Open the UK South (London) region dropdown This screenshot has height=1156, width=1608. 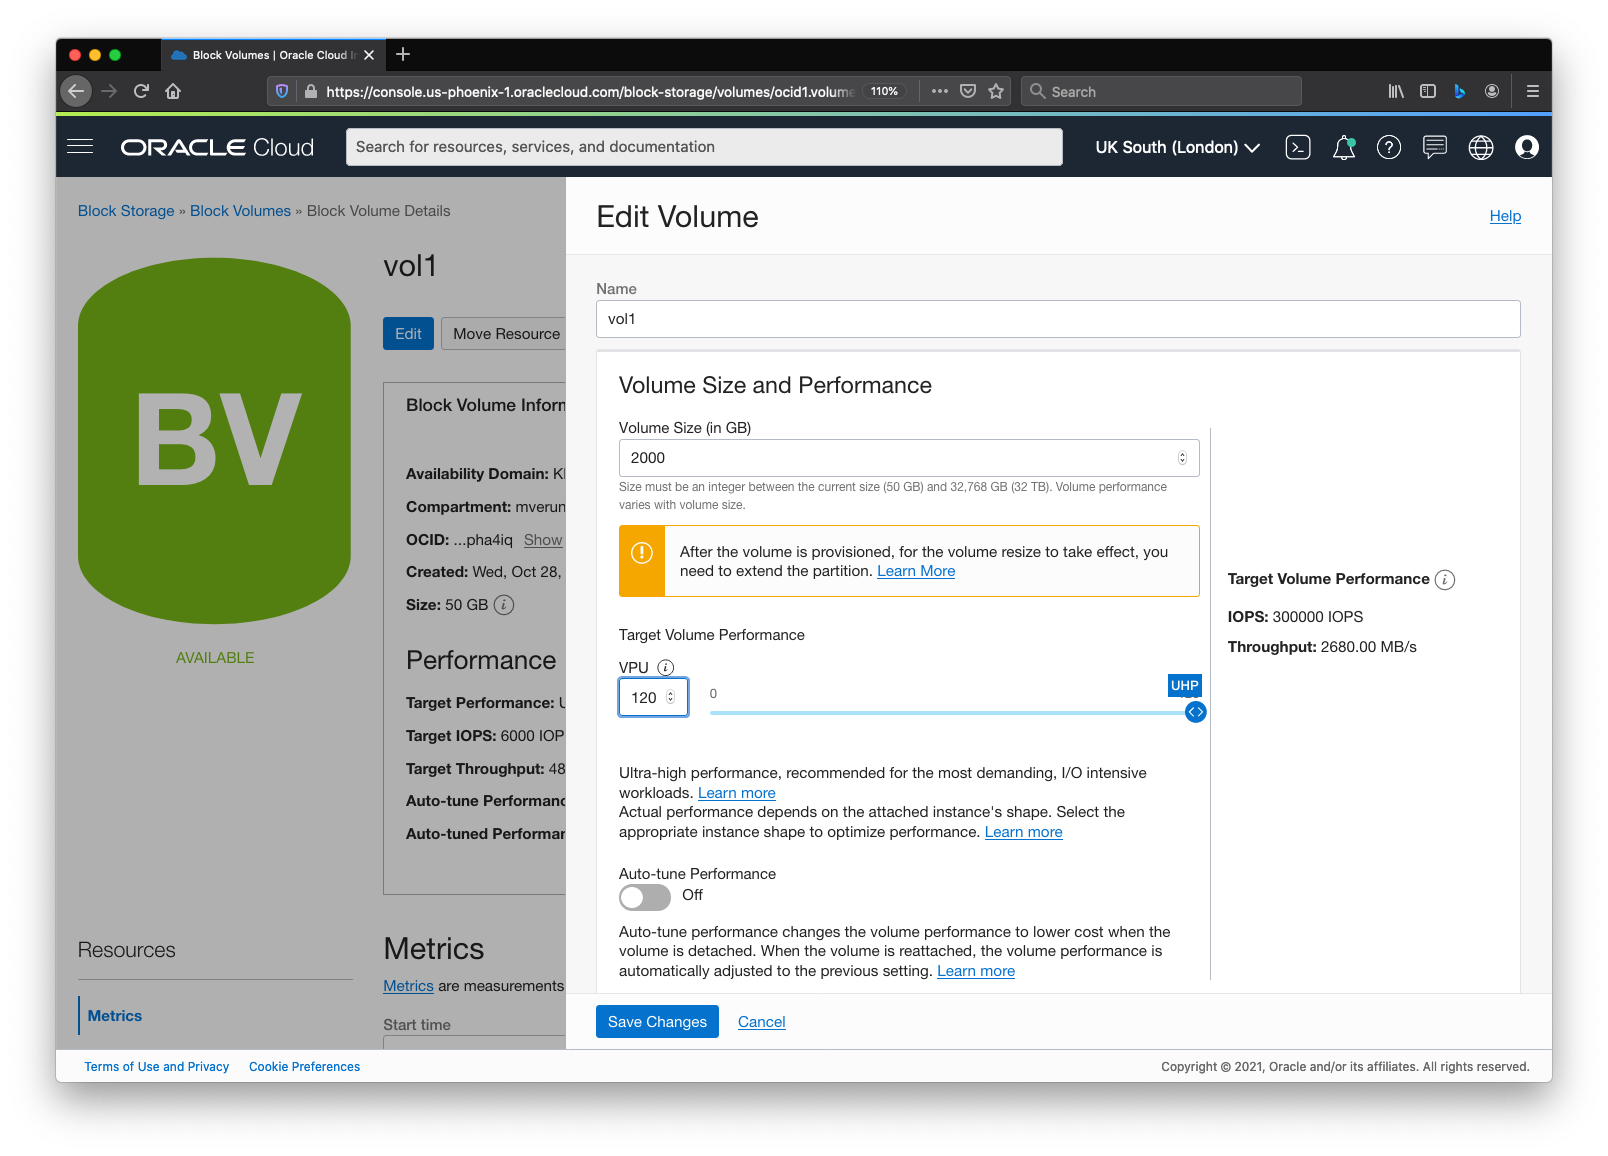(x=1177, y=148)
